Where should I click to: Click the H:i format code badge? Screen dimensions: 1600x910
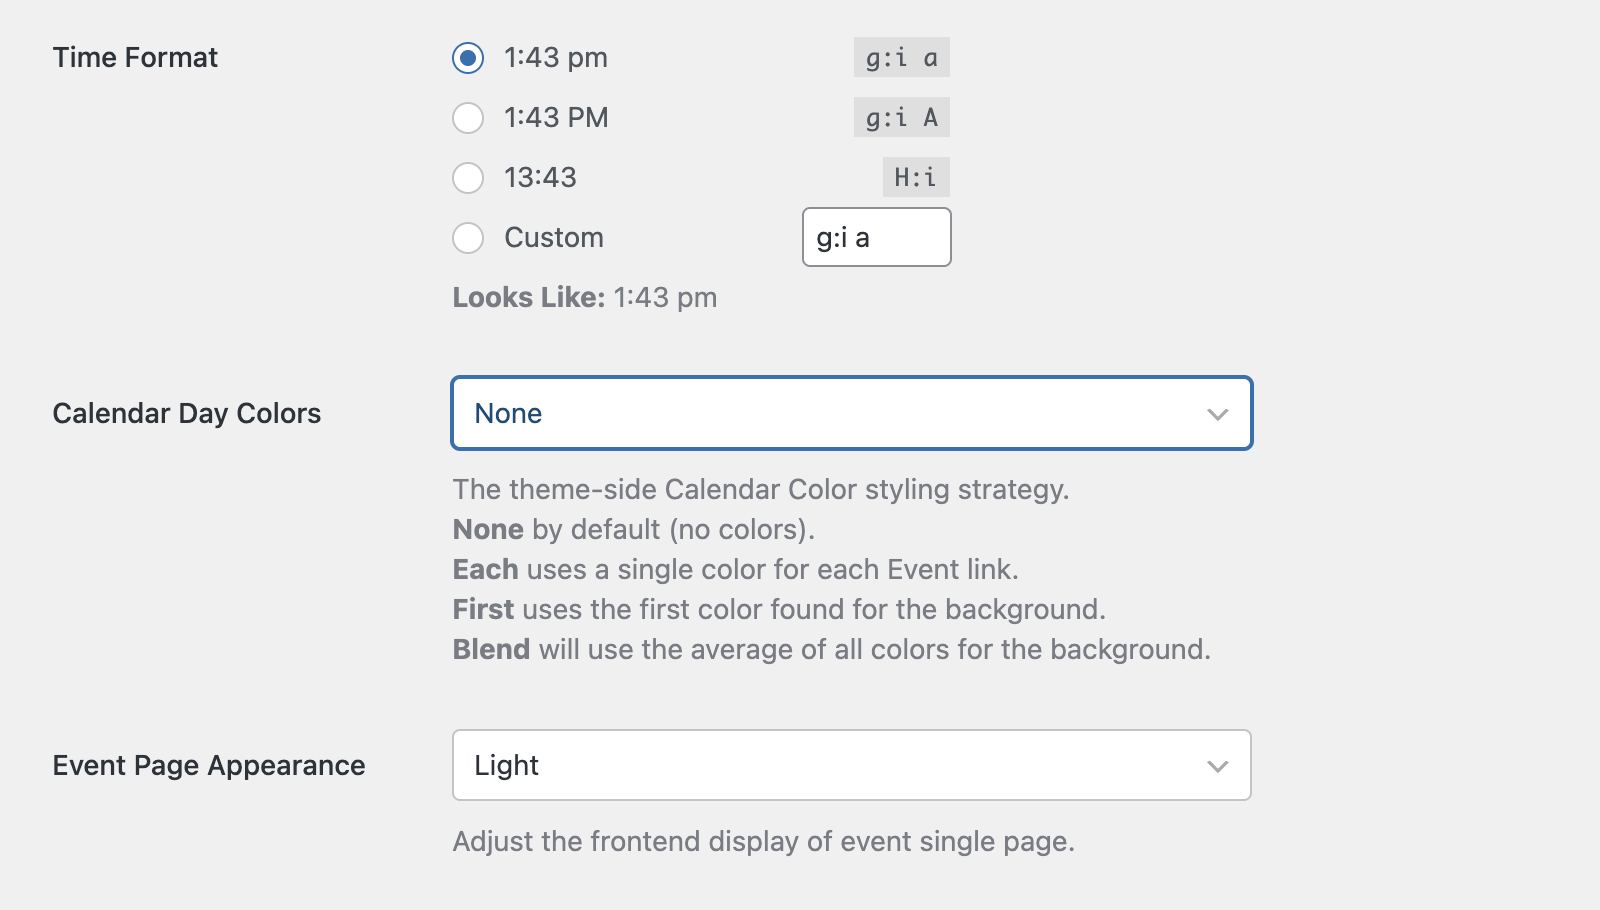[x=915, y=177]
